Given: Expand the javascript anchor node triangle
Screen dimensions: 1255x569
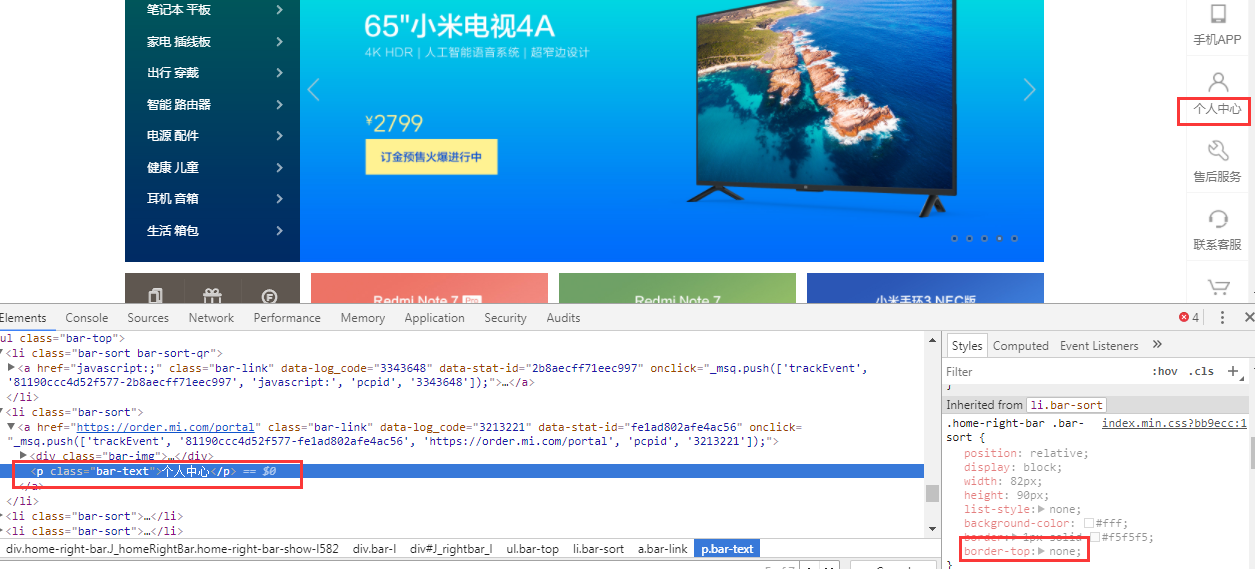Looking at the screenshot, I should coord(11,368).
